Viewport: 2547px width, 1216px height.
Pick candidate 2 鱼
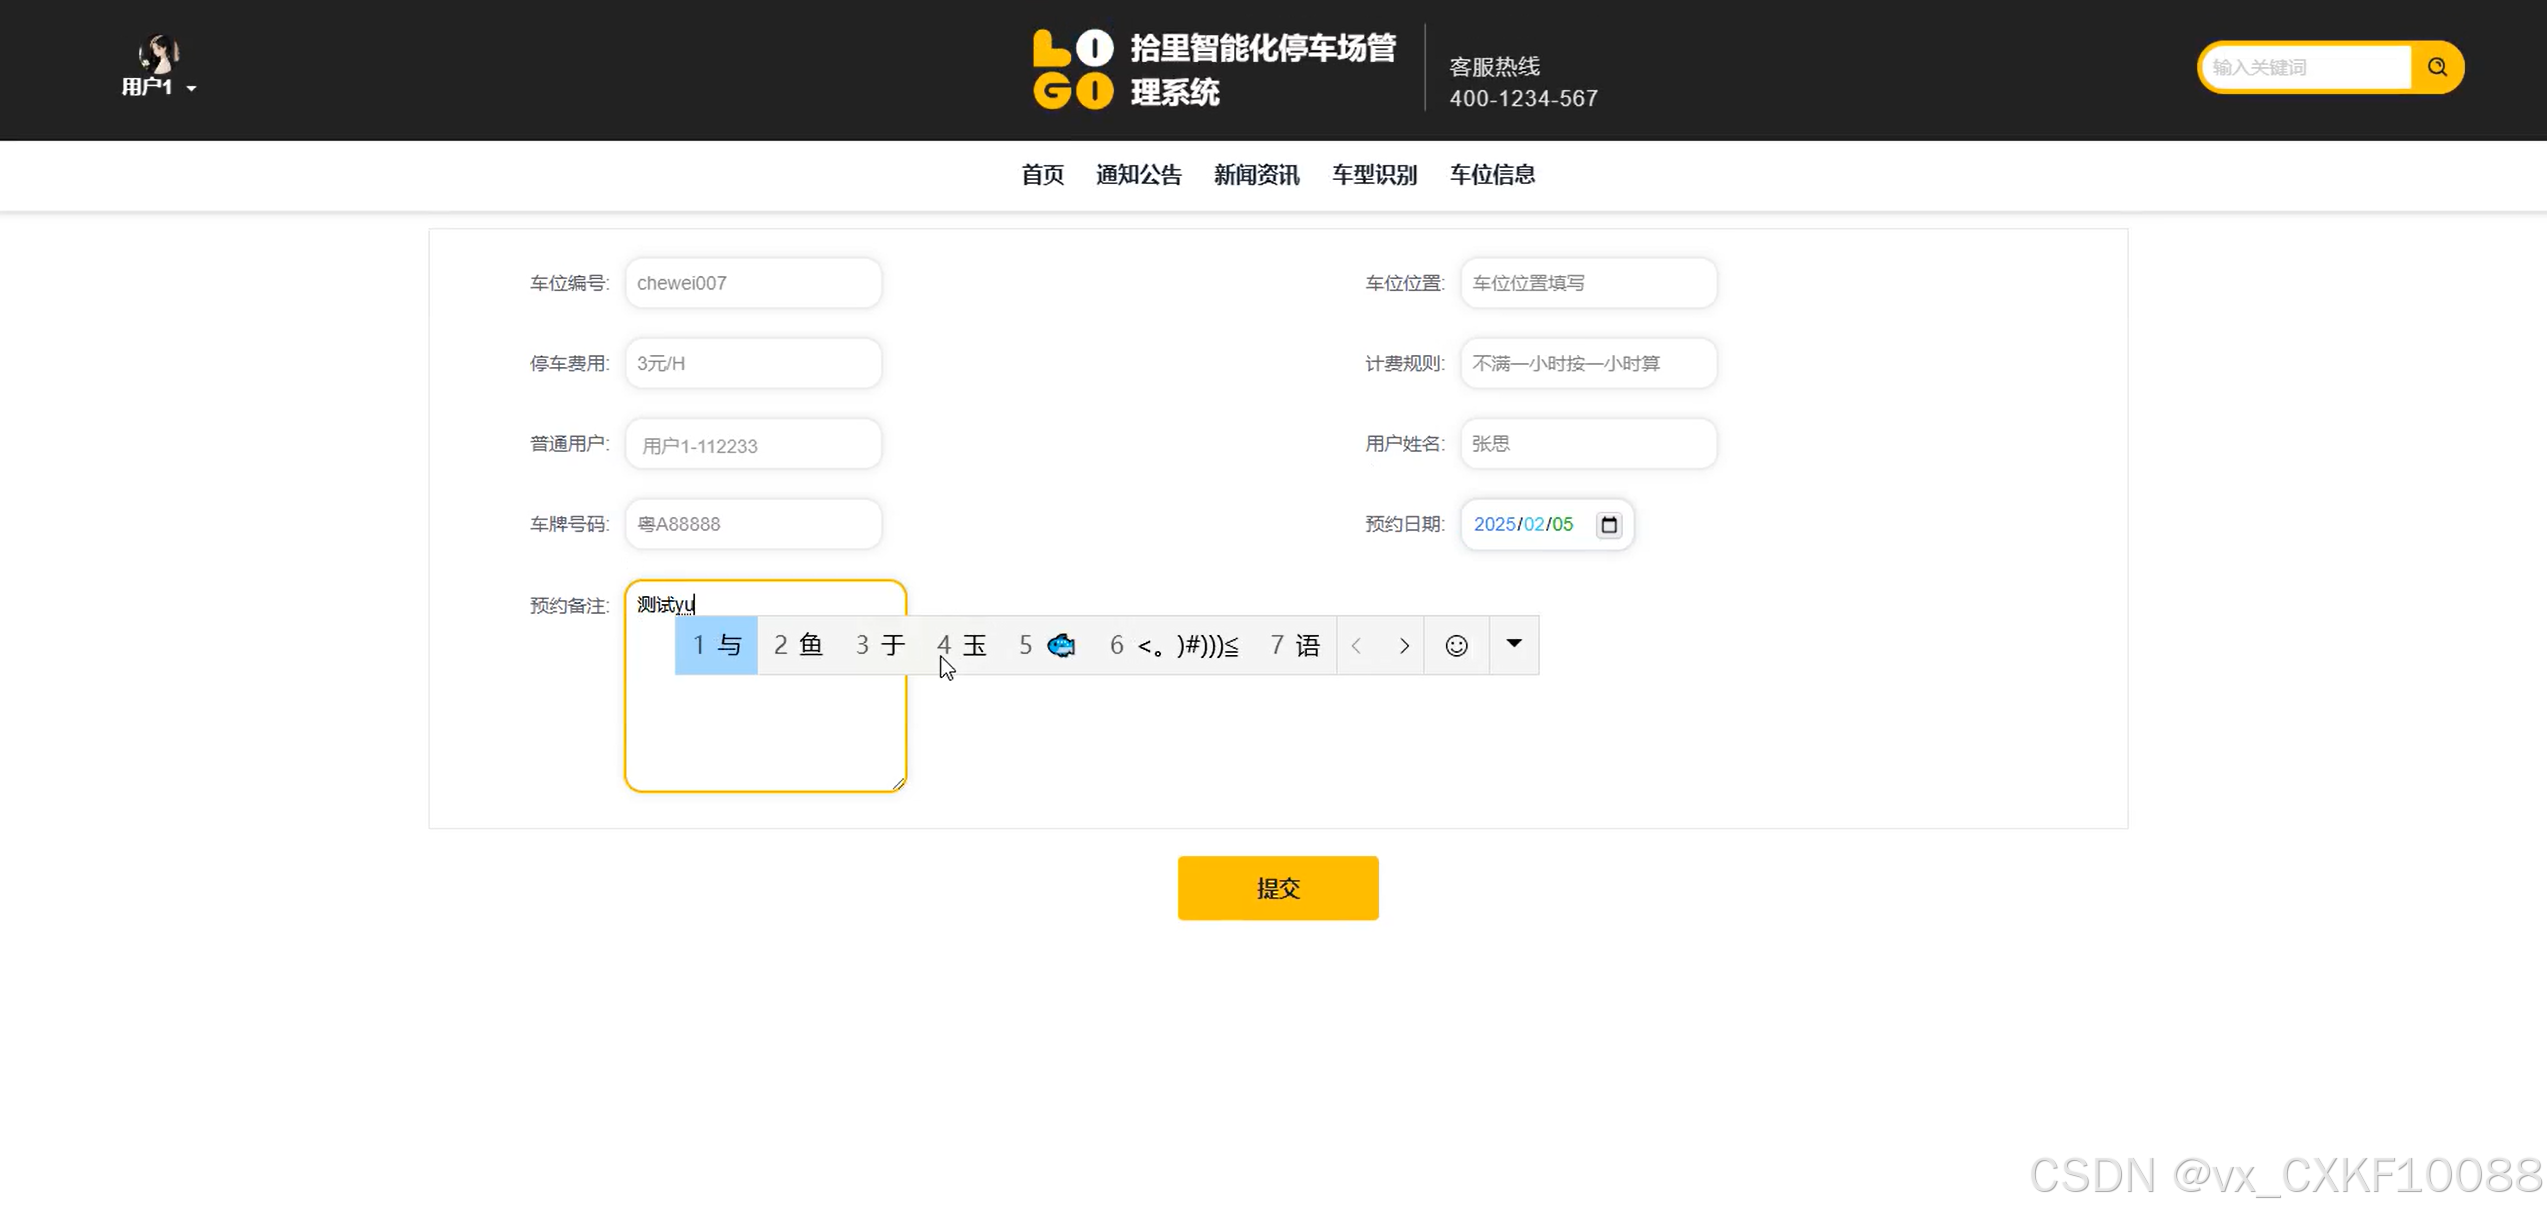(x=798, y=646)
